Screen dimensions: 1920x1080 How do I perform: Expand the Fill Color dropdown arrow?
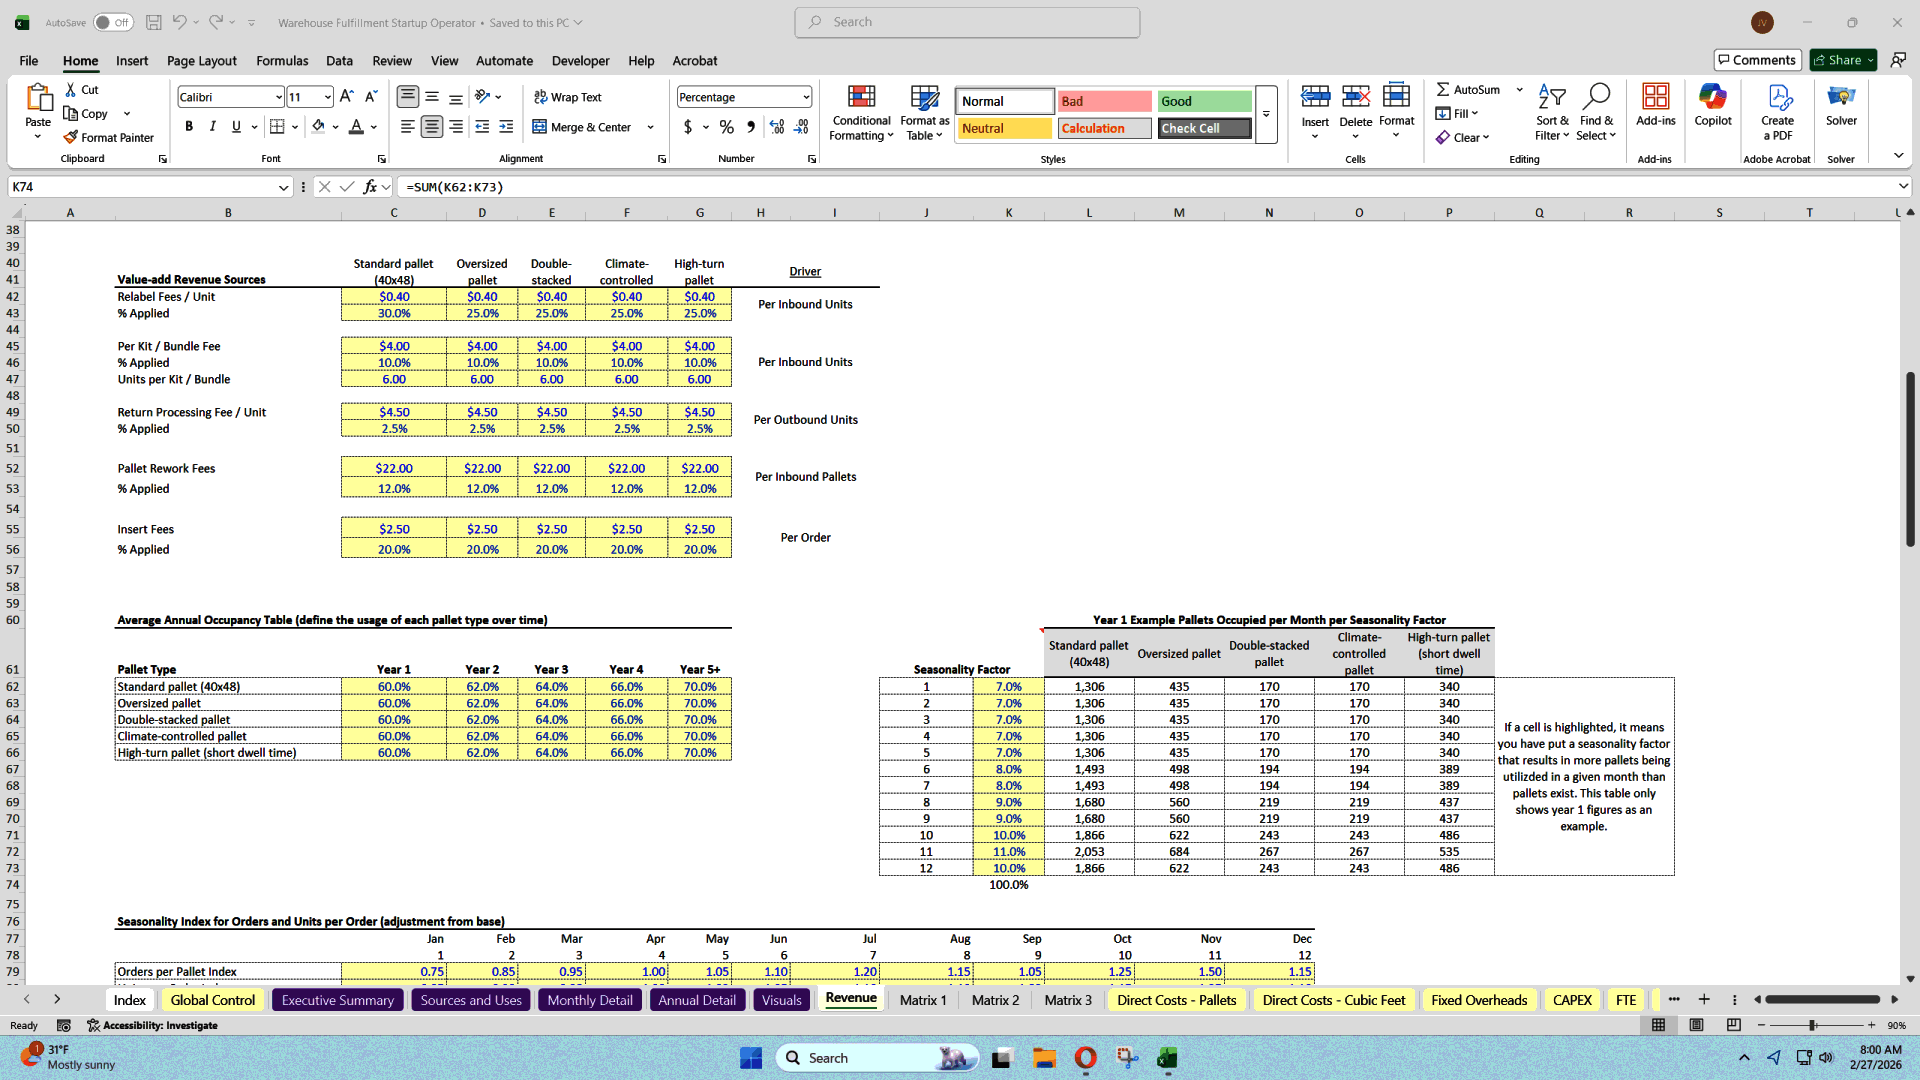335,127
